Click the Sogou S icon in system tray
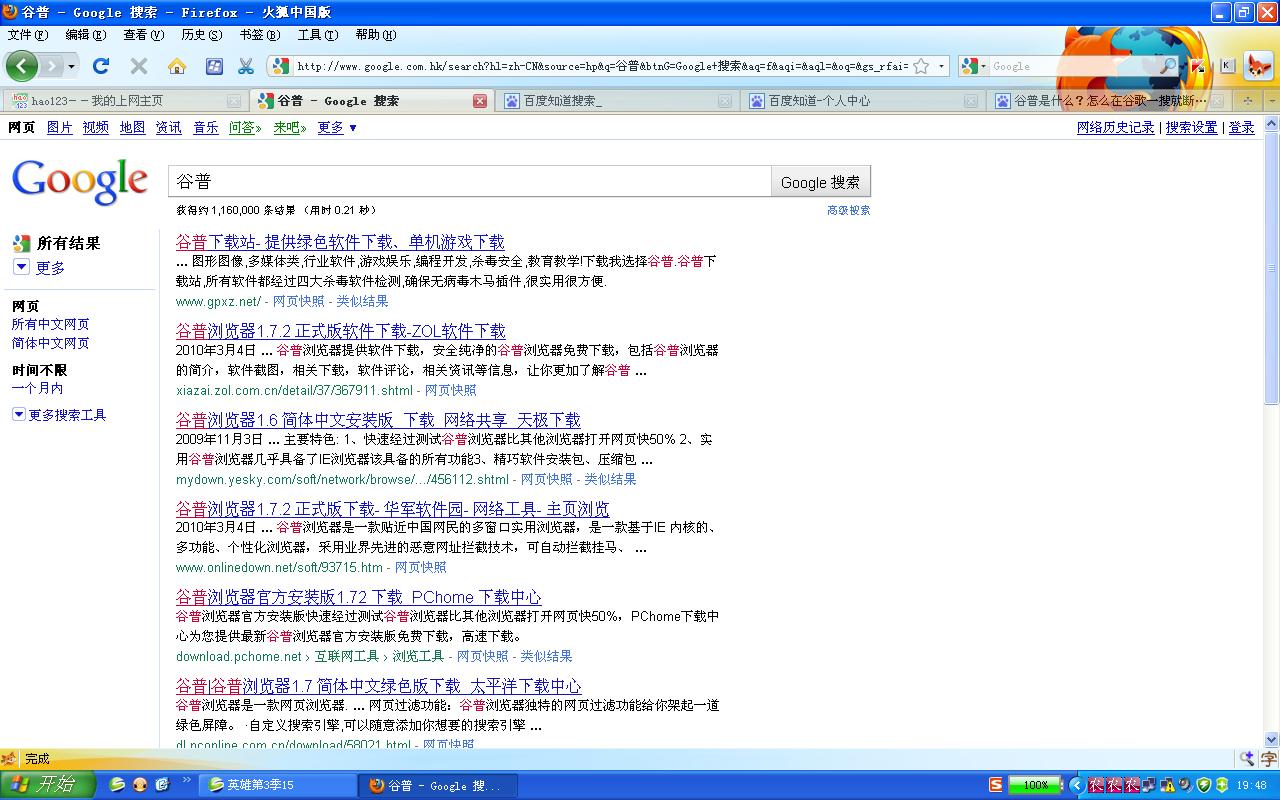Image resolution: width=1280 pixels, height=800 pixels. (996, 785)
